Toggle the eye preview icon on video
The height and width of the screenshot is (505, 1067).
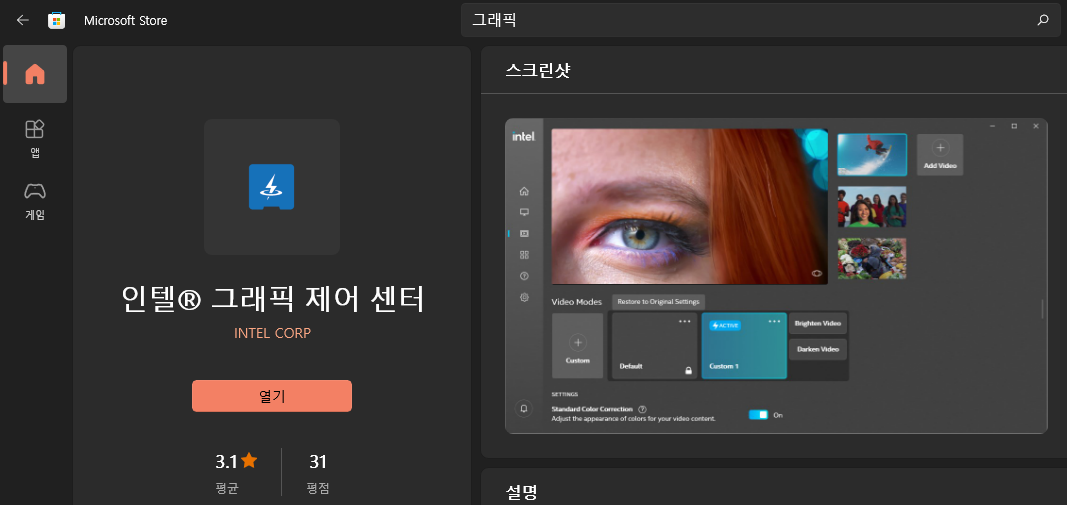click(x=817, y=273)
